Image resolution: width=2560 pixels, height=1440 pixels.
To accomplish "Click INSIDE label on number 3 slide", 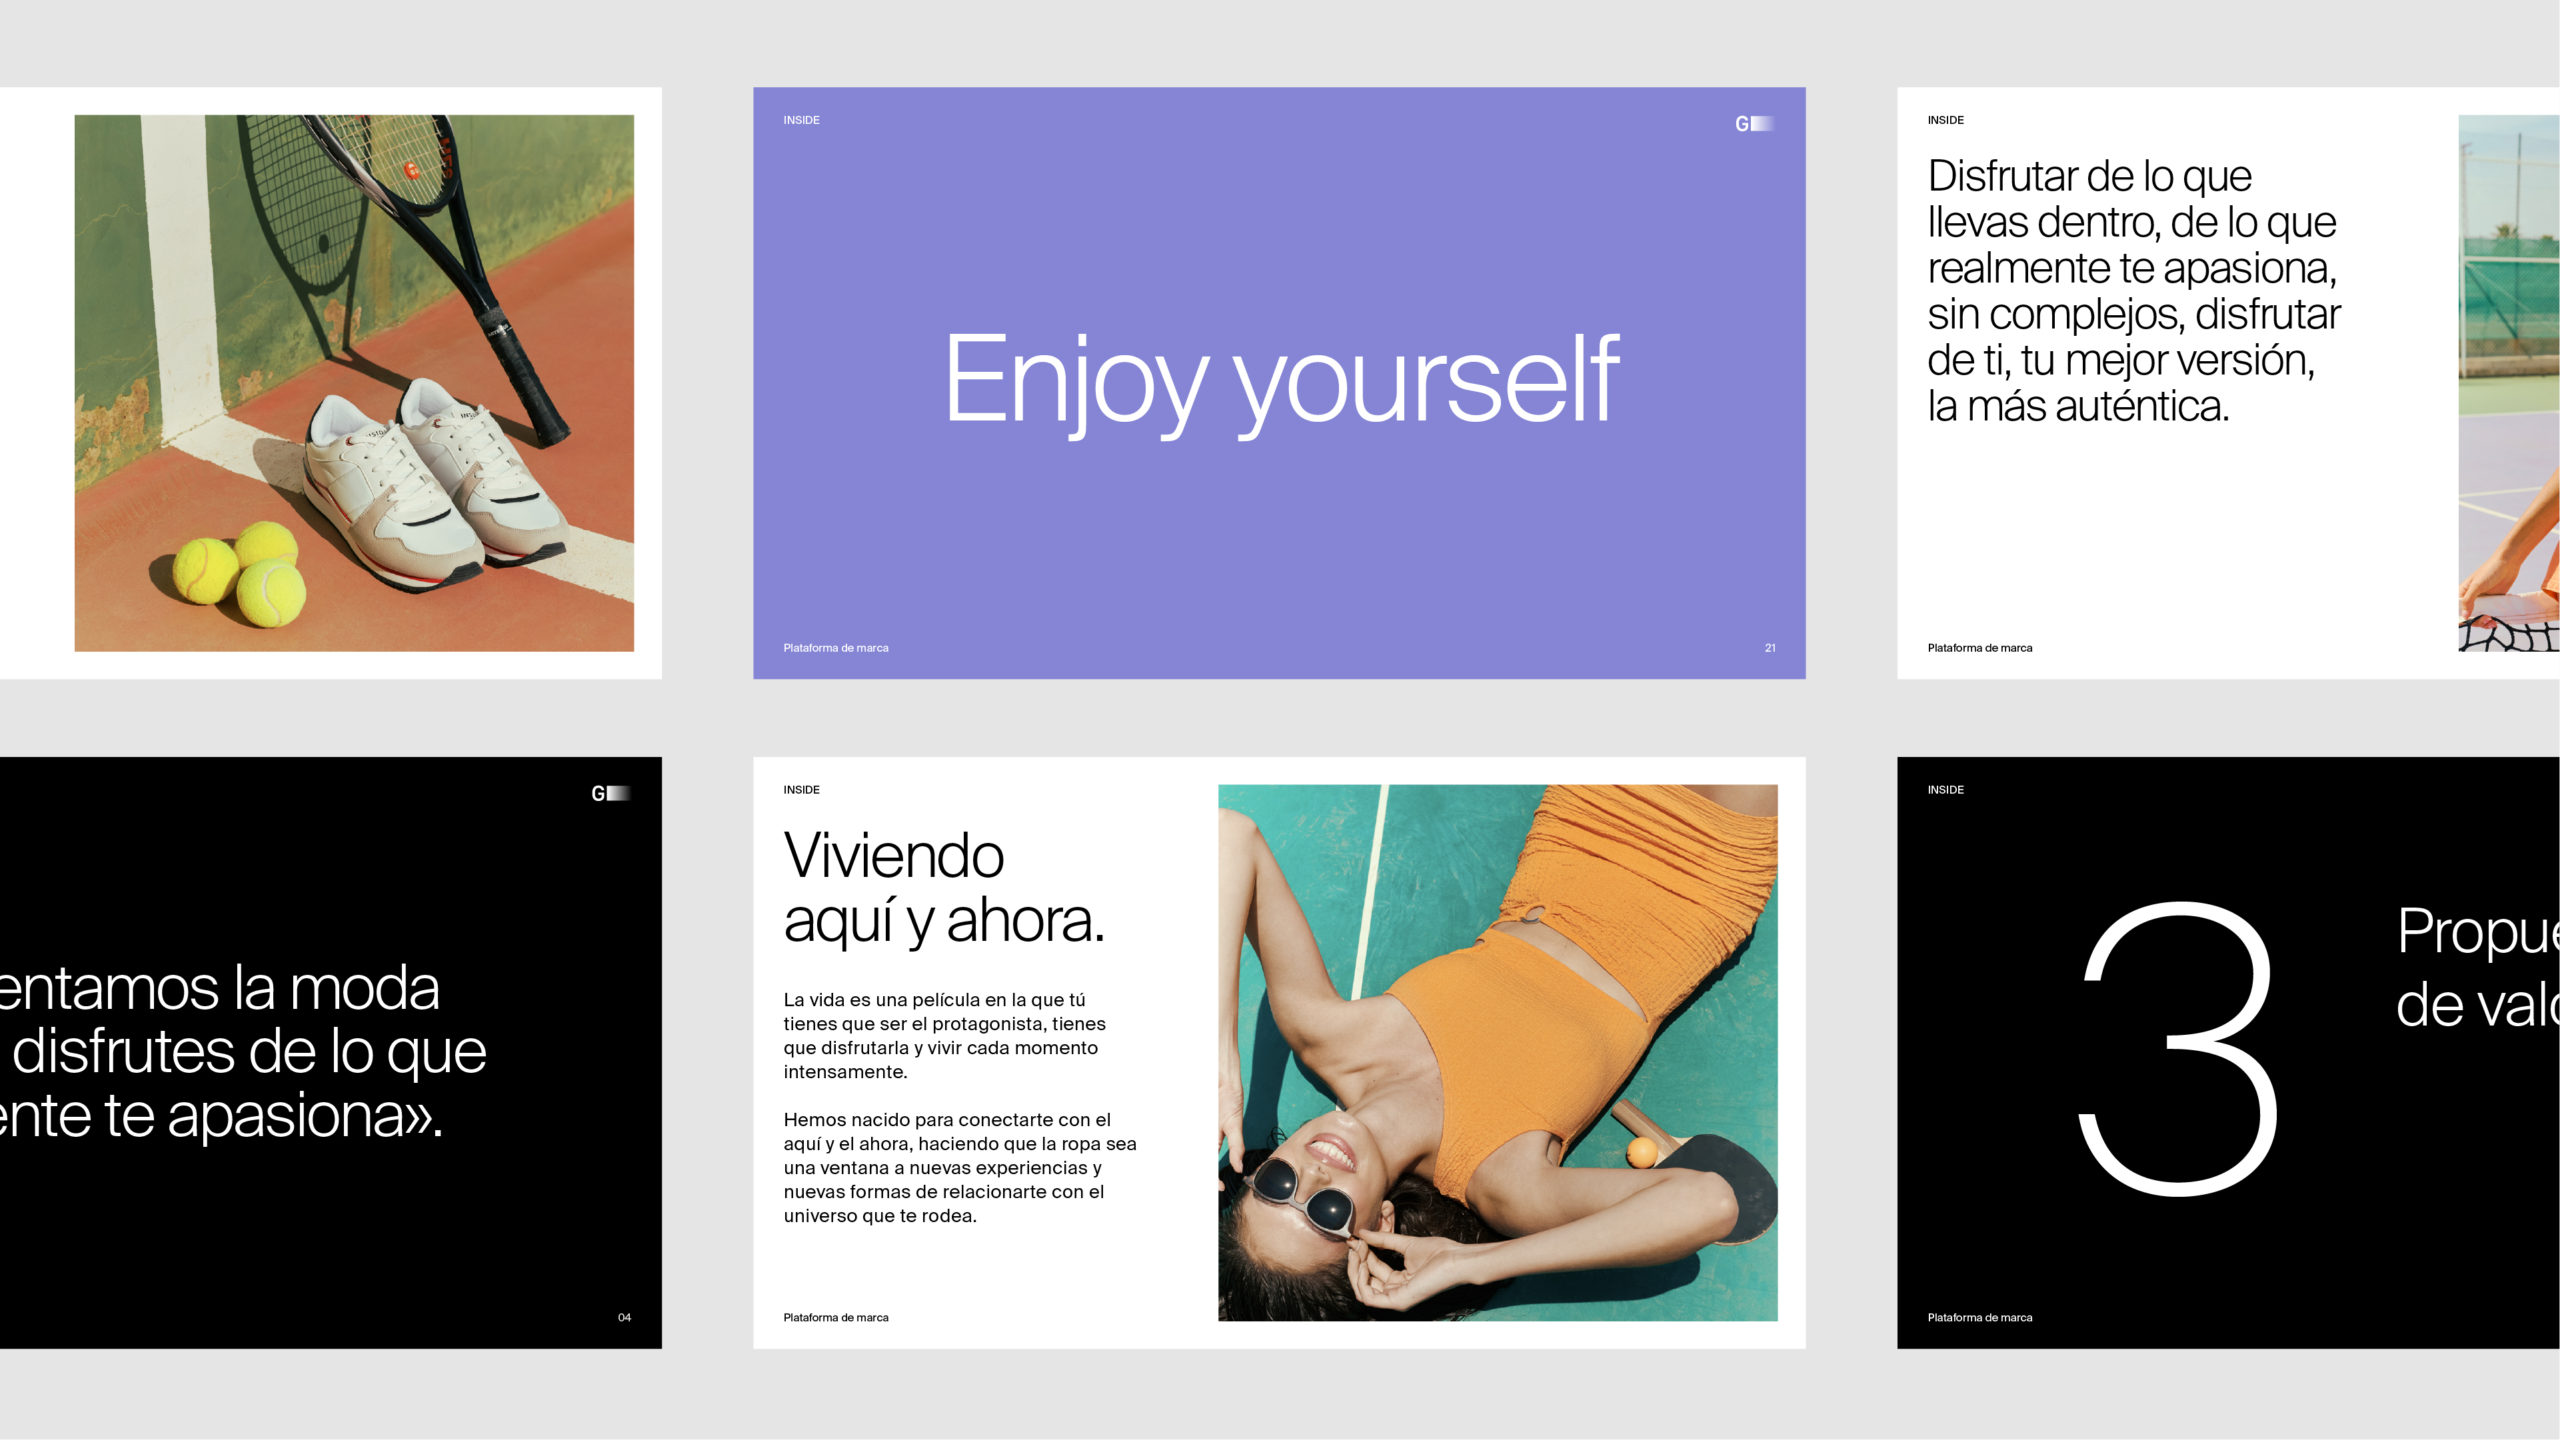I will 1945,790.
